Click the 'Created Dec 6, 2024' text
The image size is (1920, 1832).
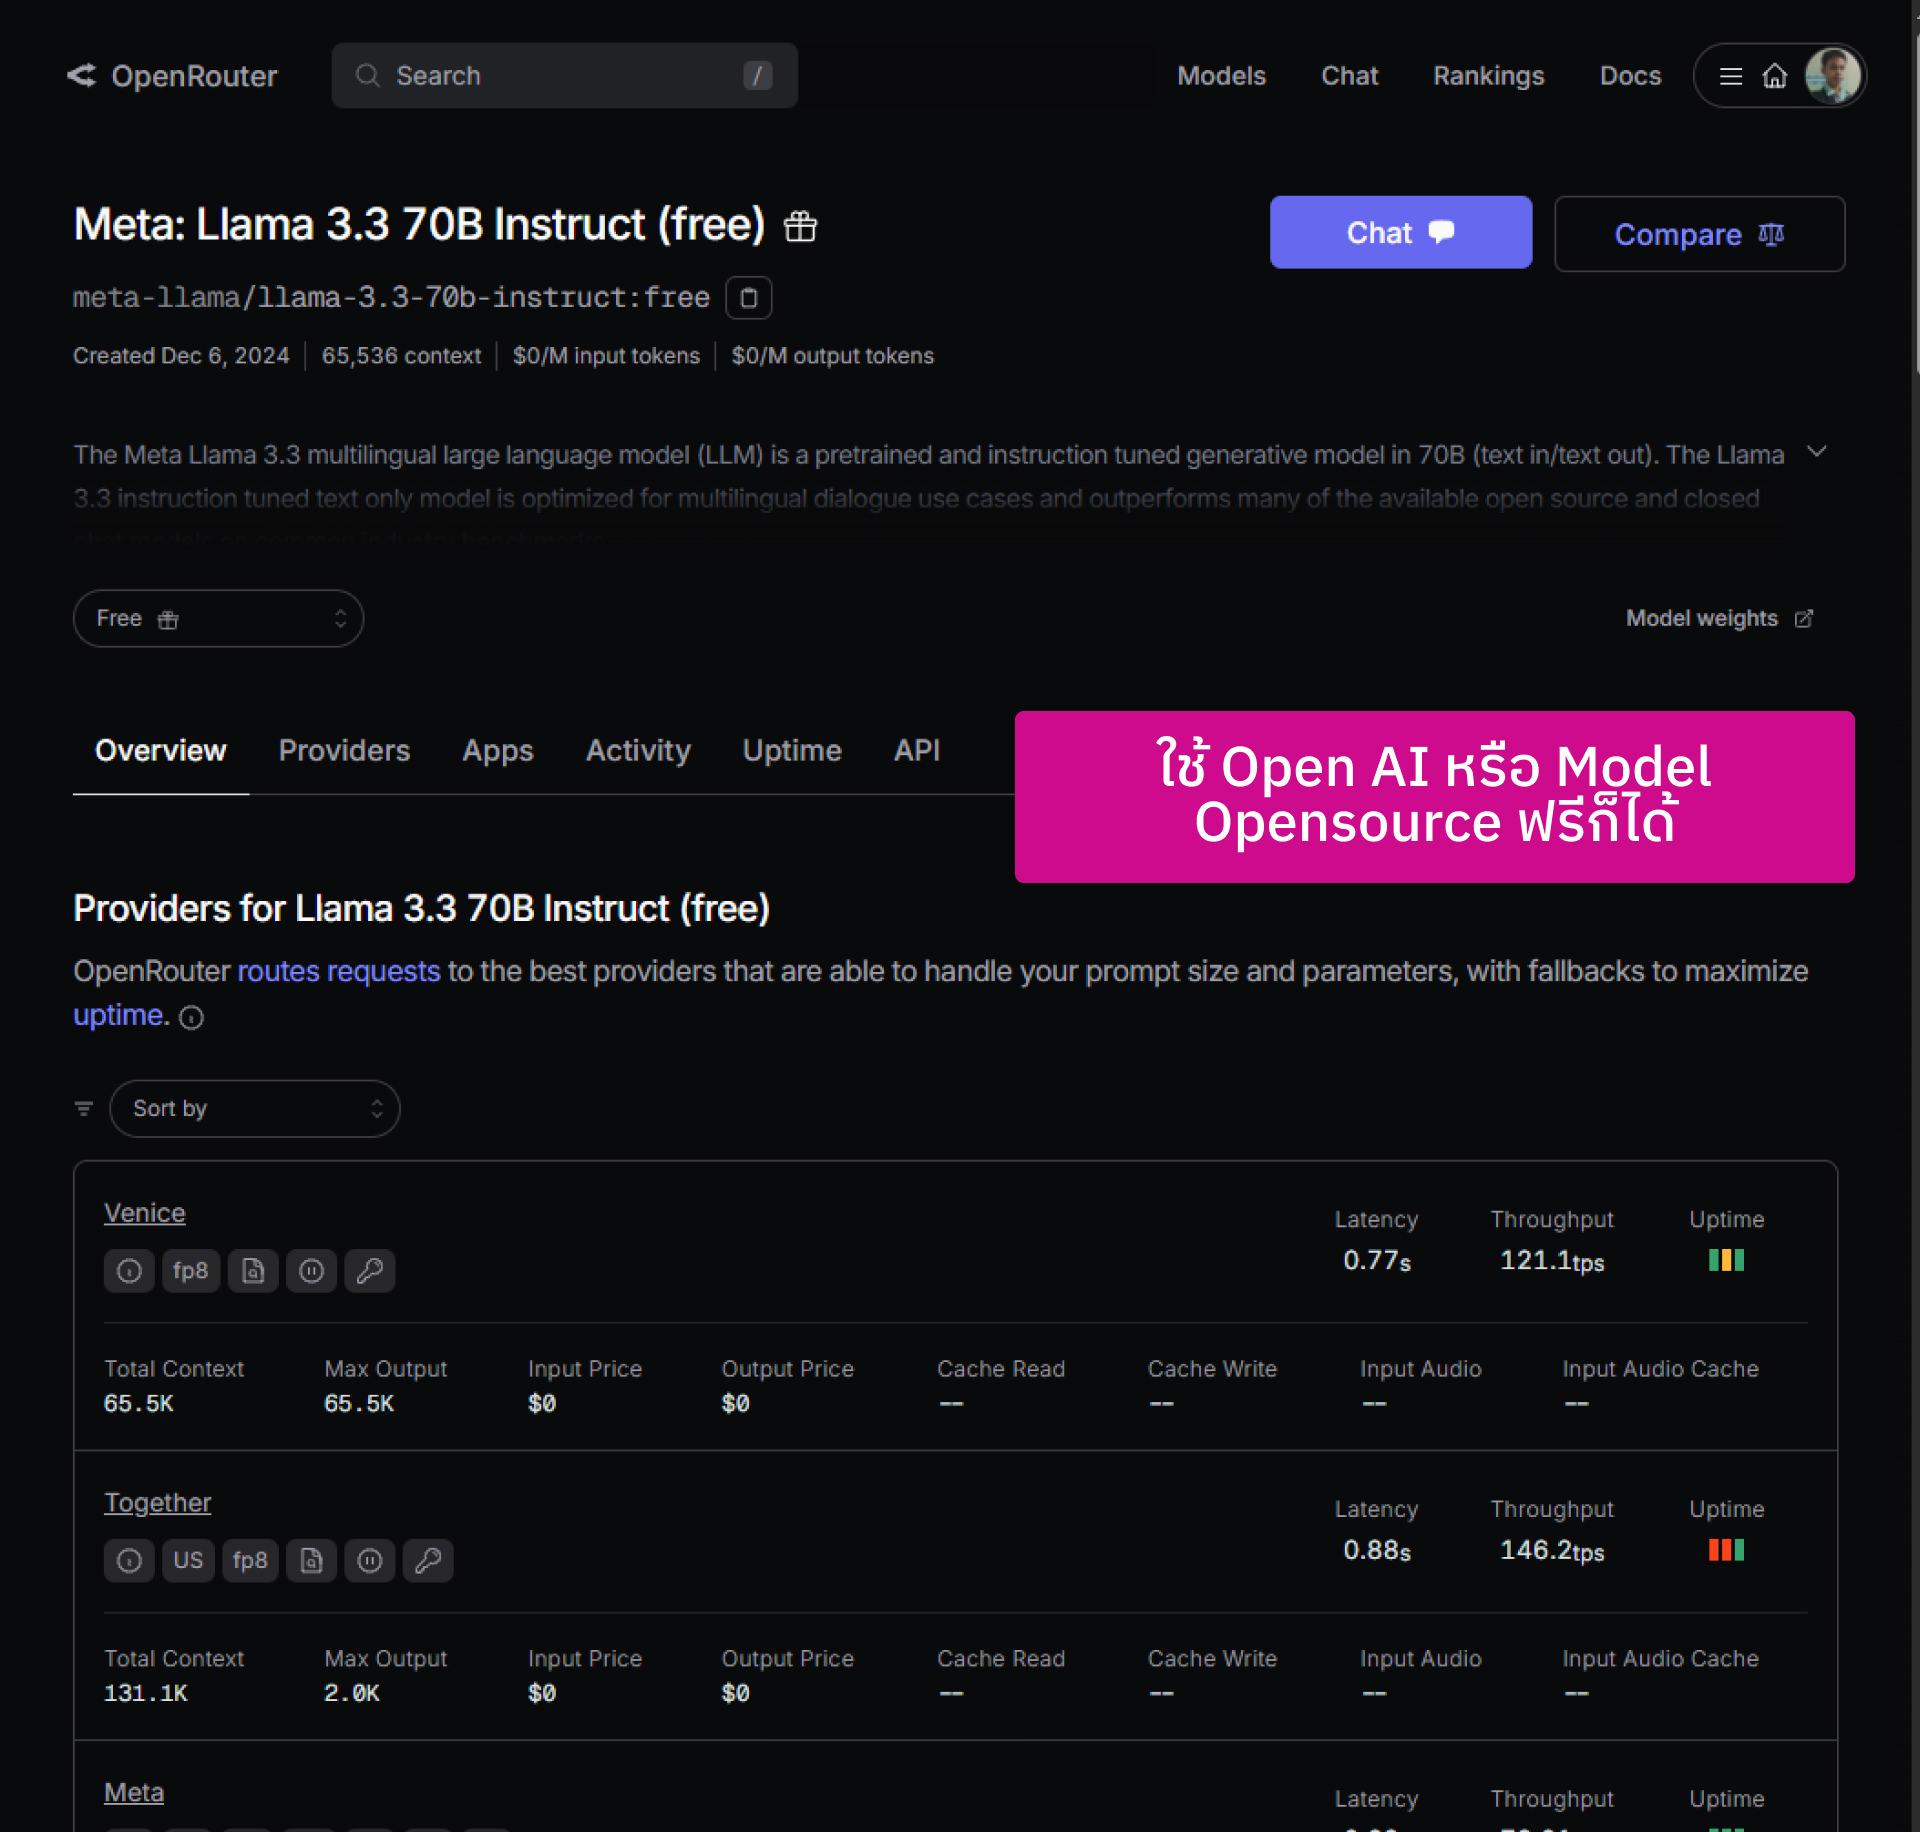181,356
